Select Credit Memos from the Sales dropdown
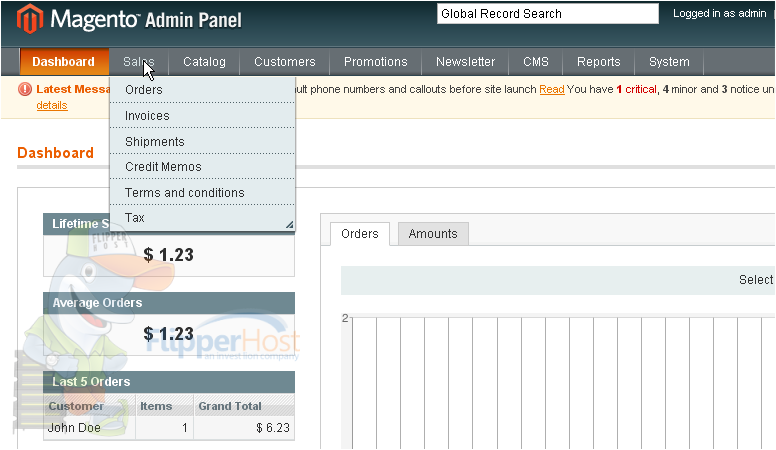This screenshot has width=776, height=450. pos(202,166)
